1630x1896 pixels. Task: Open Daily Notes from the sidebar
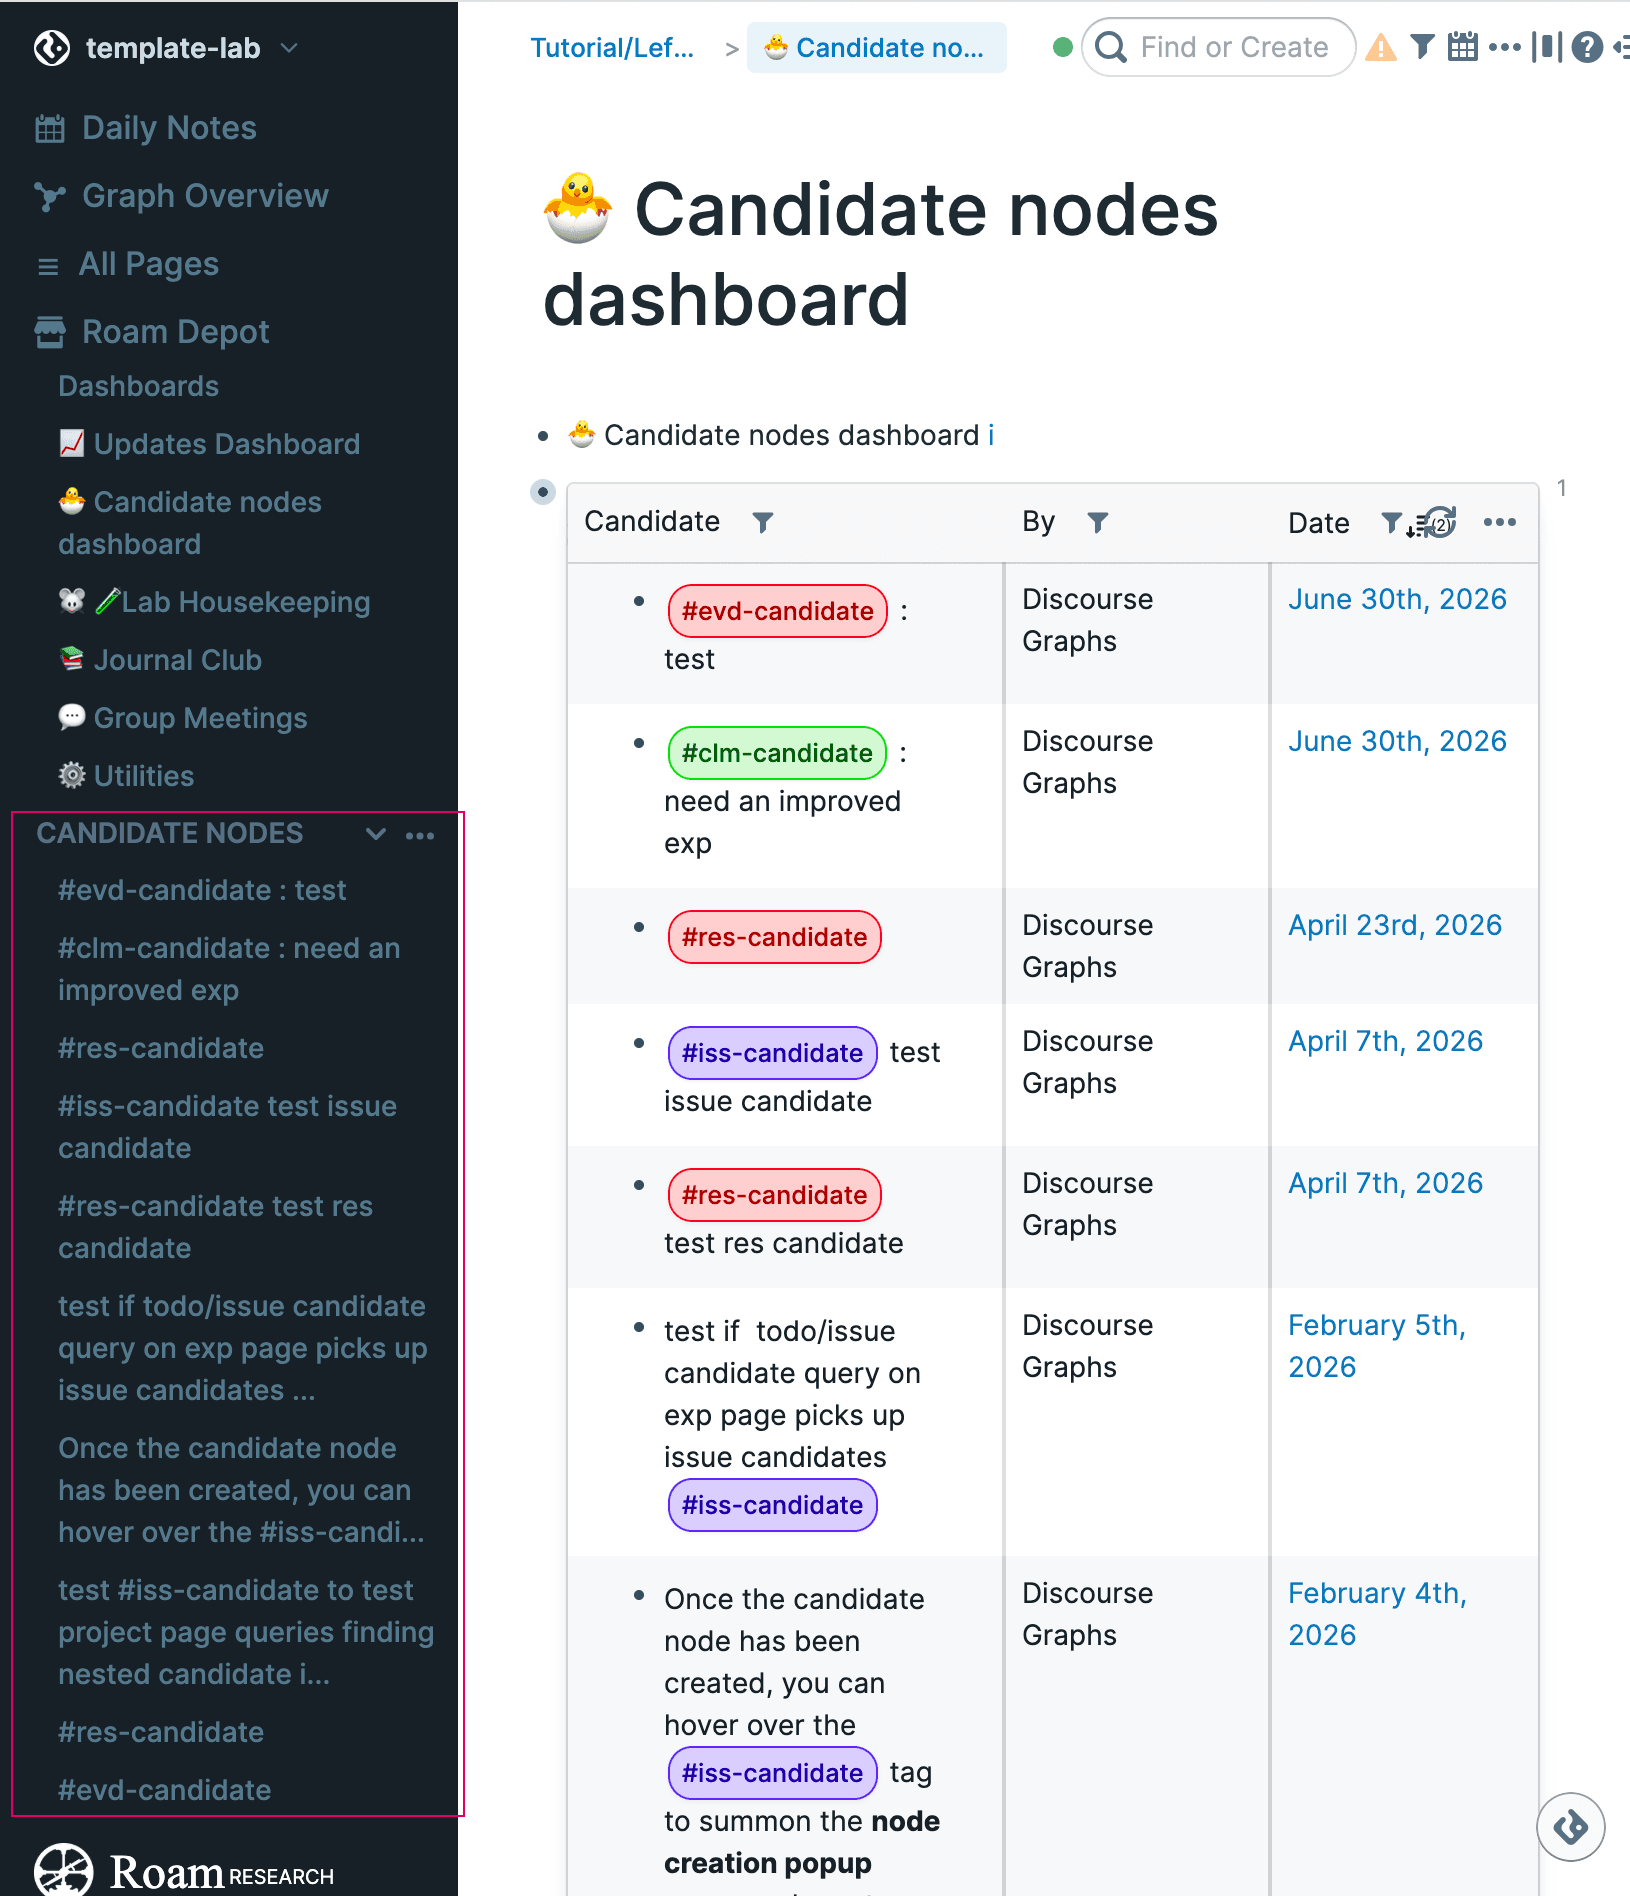click(145, 128)
